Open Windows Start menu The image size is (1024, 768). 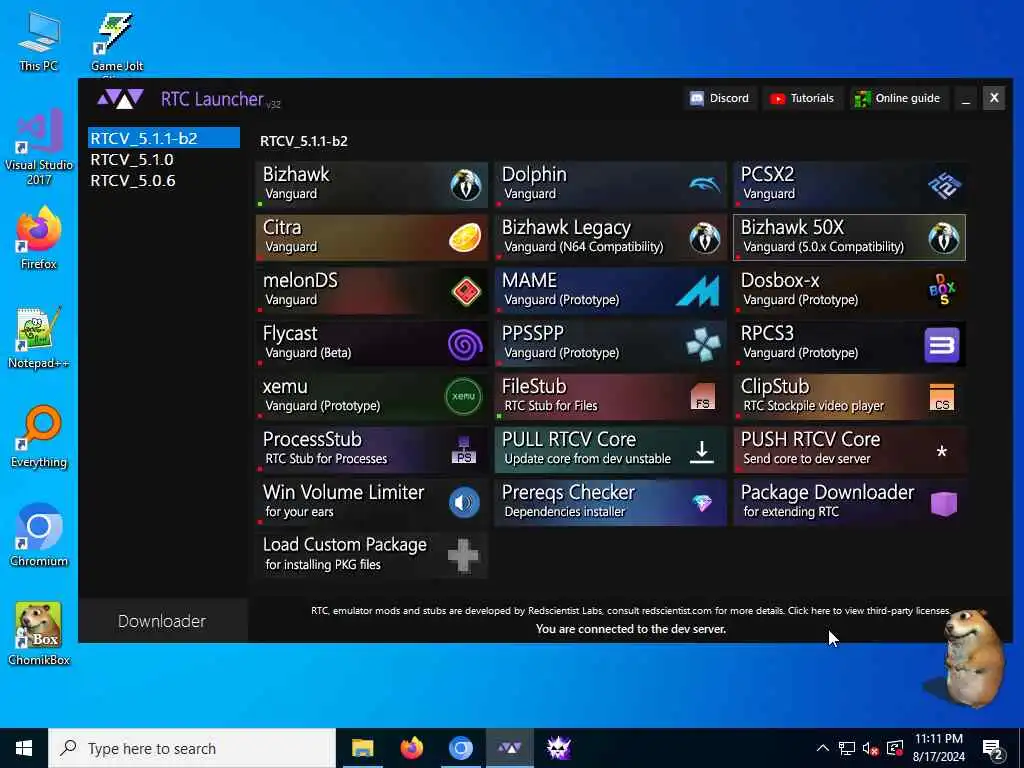click(24, 748)
